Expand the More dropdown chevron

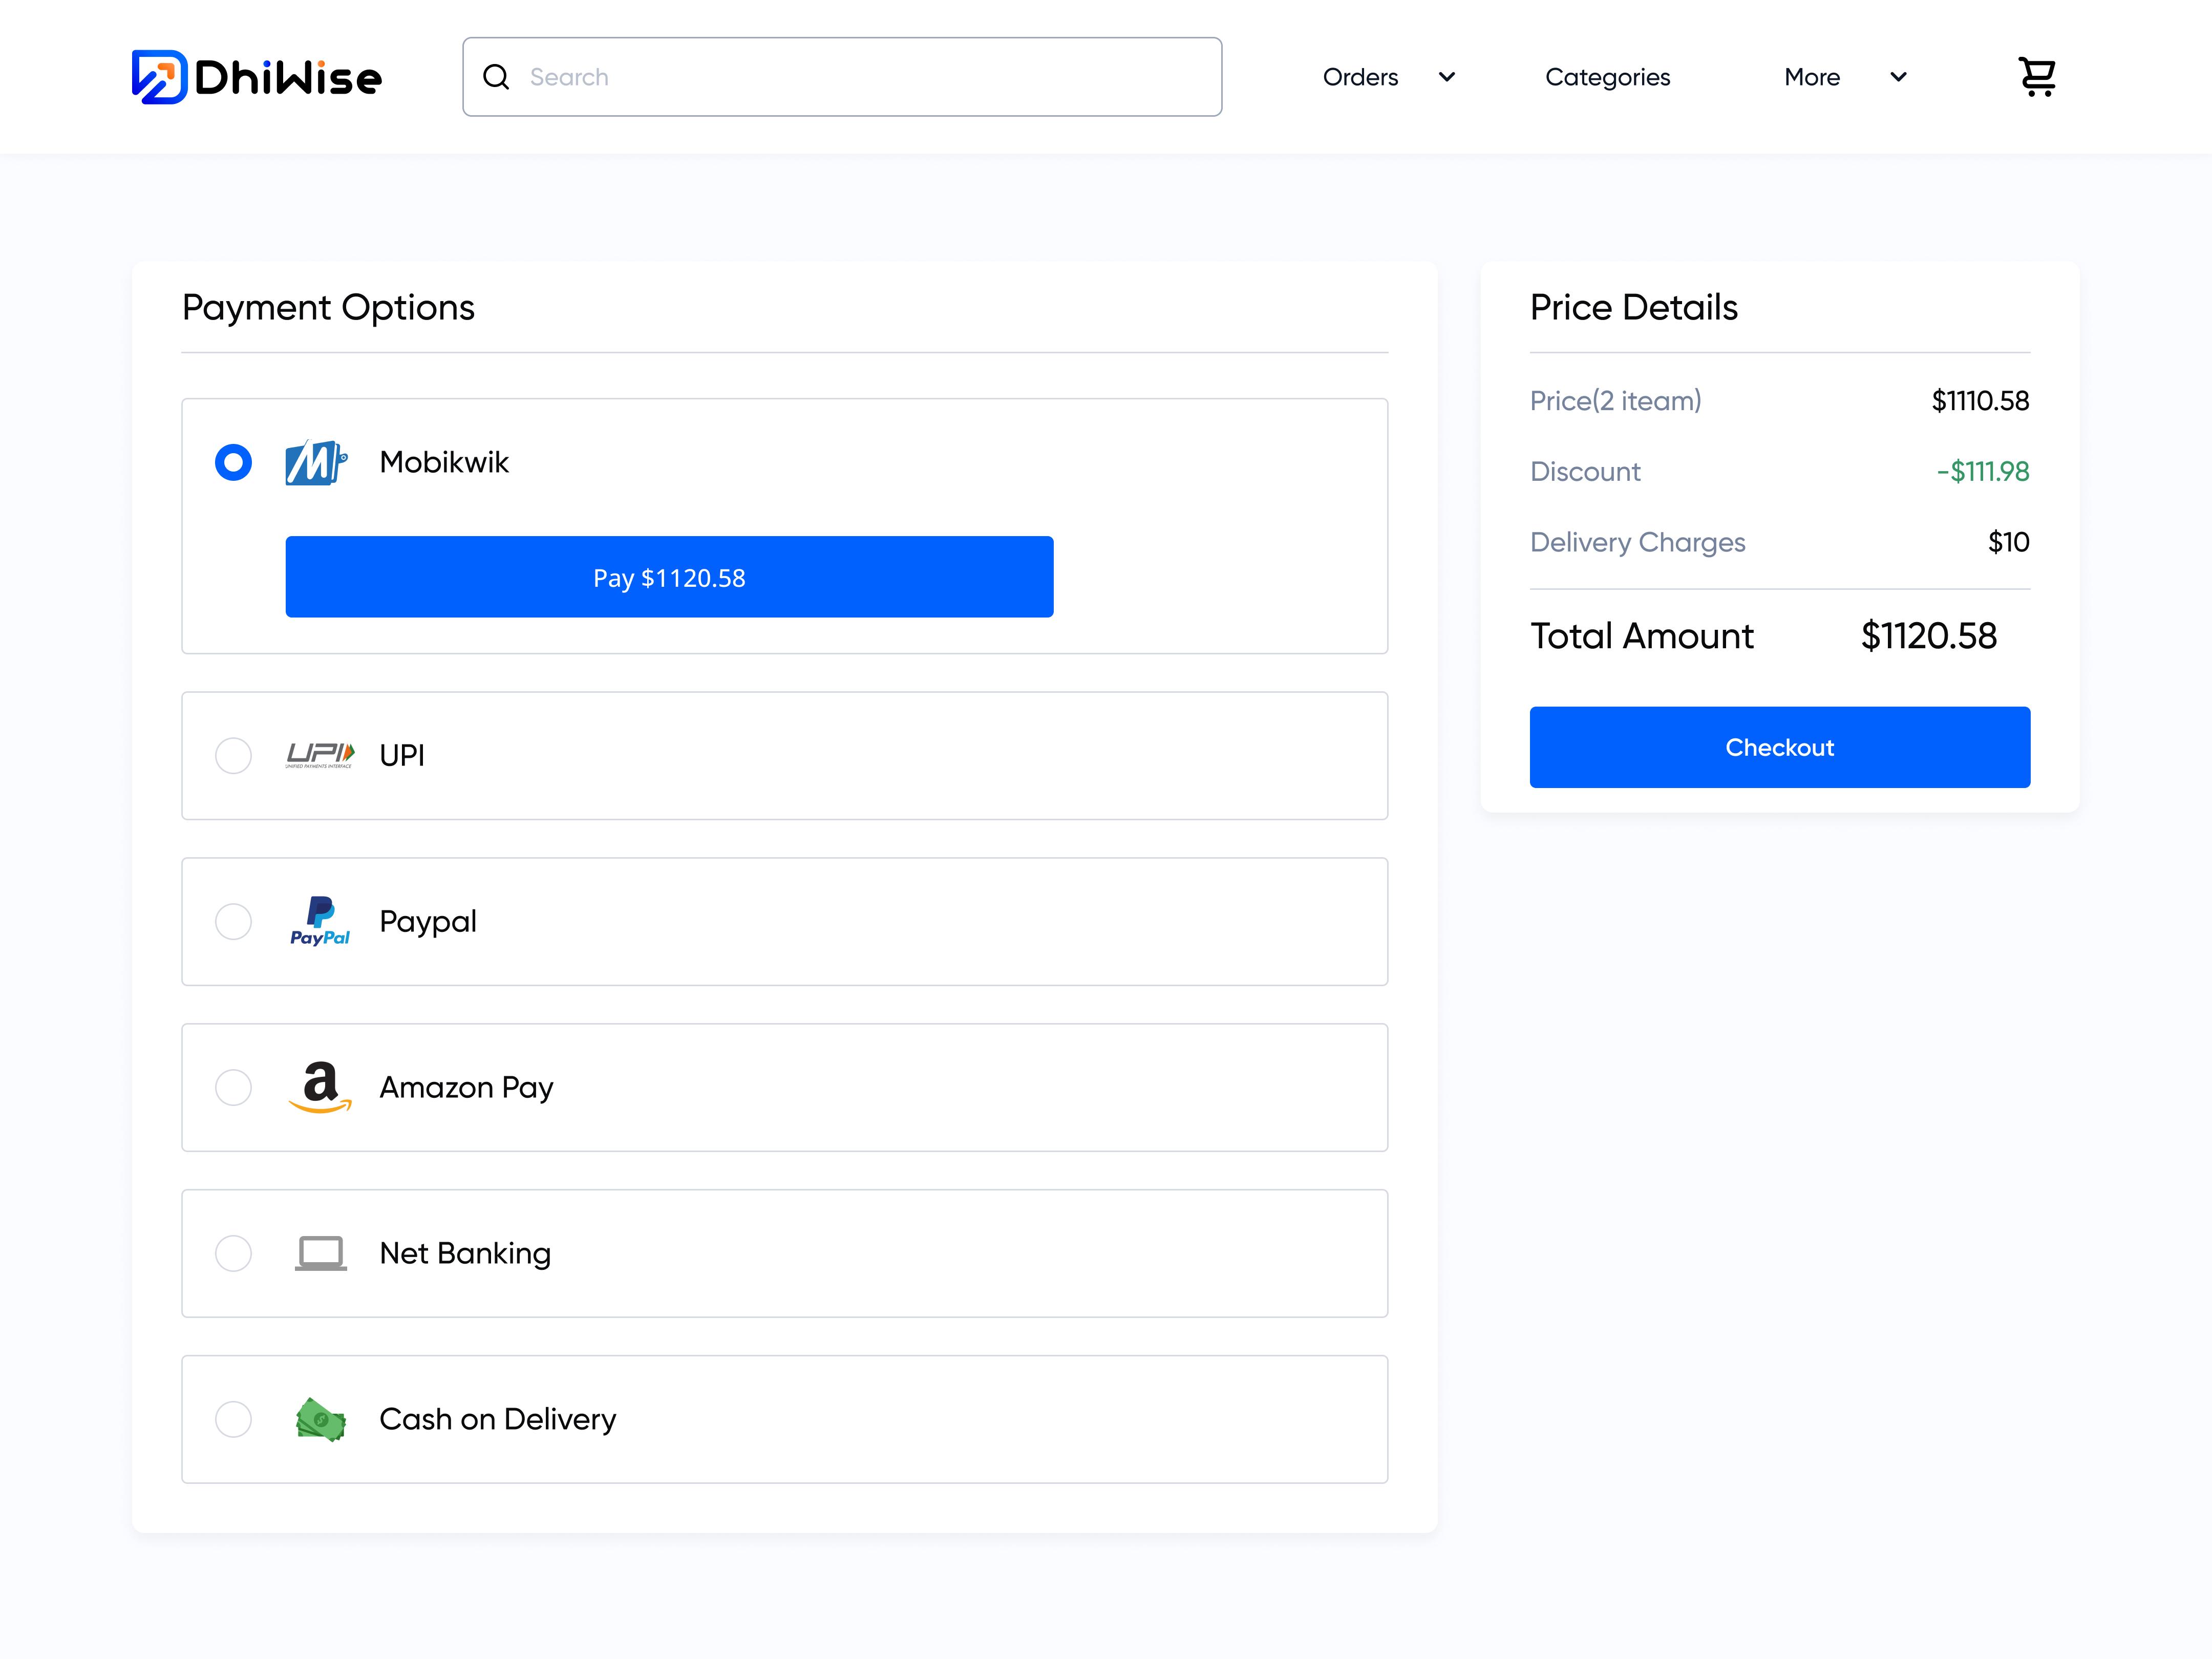click(1898, 77)
